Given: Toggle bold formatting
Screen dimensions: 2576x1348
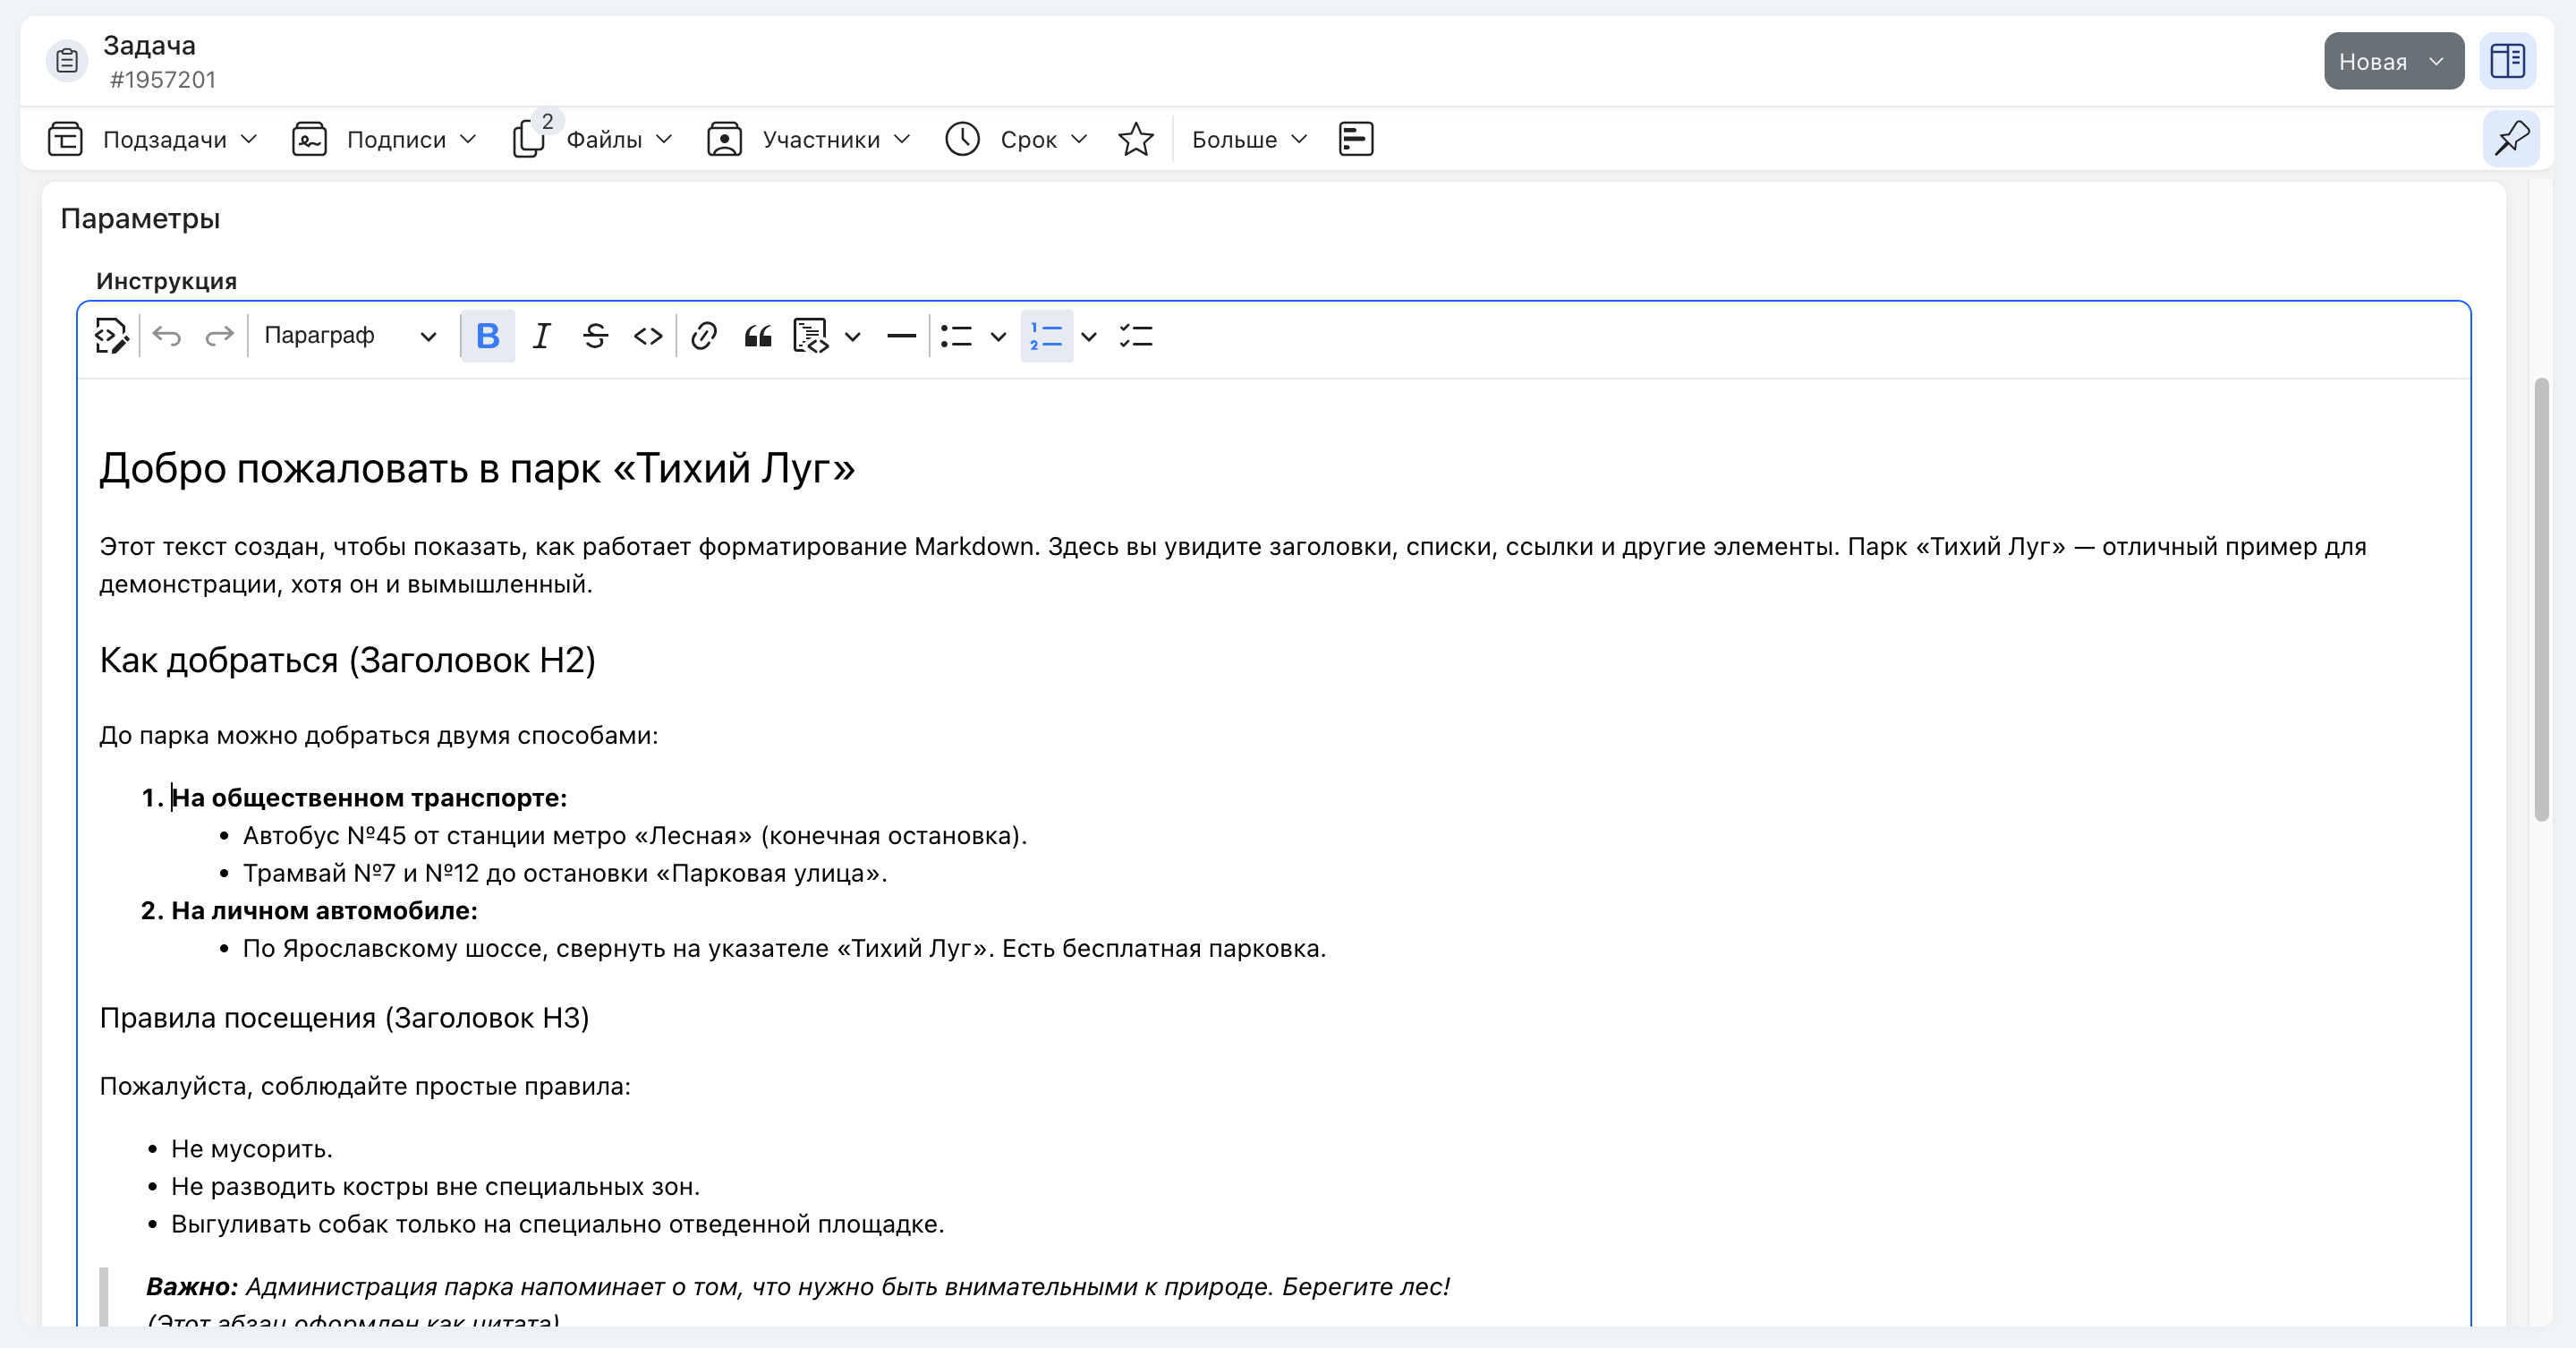Looking at the screenshot, I should click(488, 336).
